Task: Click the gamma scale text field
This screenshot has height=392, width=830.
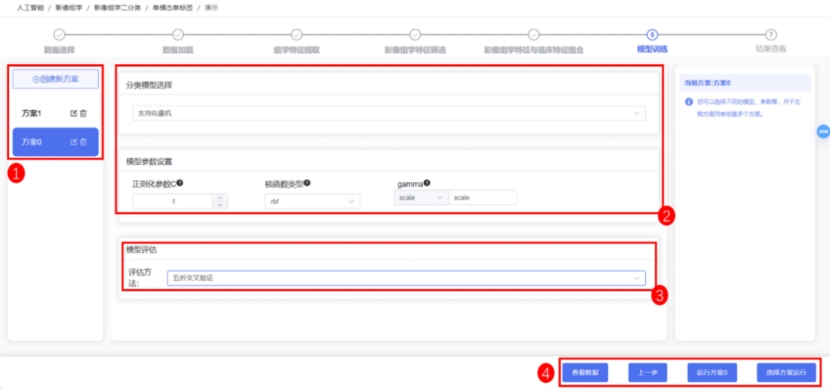Action: pos(482,197)
